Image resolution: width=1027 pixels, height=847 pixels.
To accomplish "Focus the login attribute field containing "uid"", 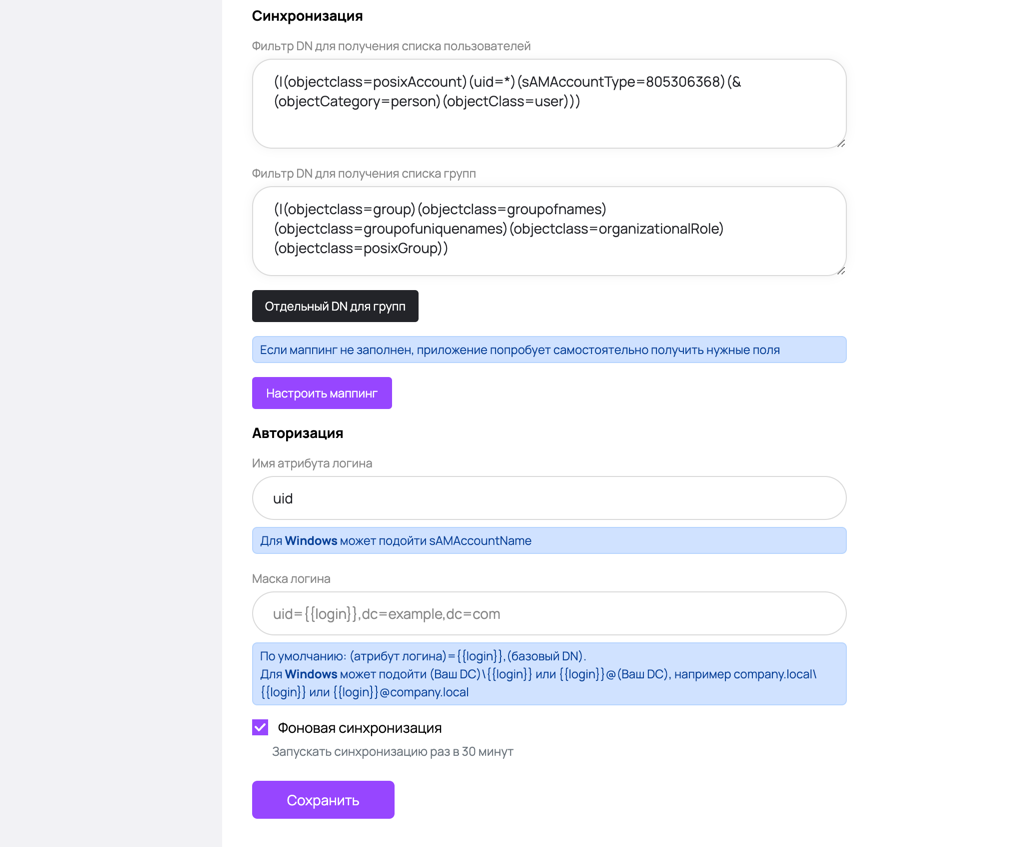I will click(x=548, y=498).
